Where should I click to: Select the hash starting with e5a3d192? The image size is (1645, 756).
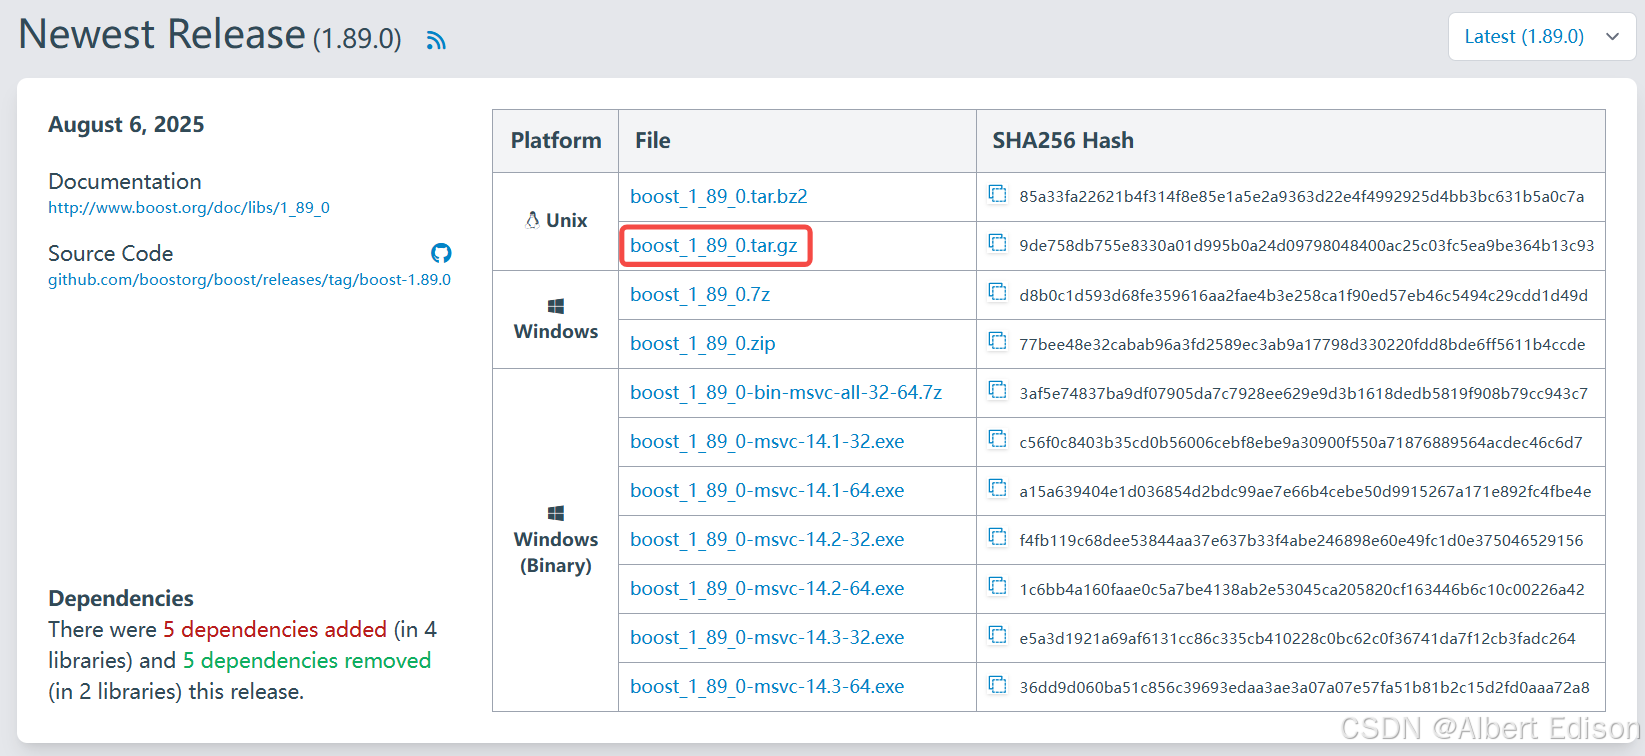[1297, 638]
